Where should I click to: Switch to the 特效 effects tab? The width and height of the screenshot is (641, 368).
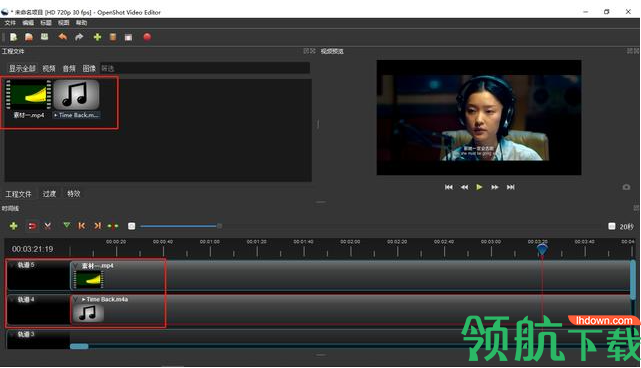(x=74, y=194)
